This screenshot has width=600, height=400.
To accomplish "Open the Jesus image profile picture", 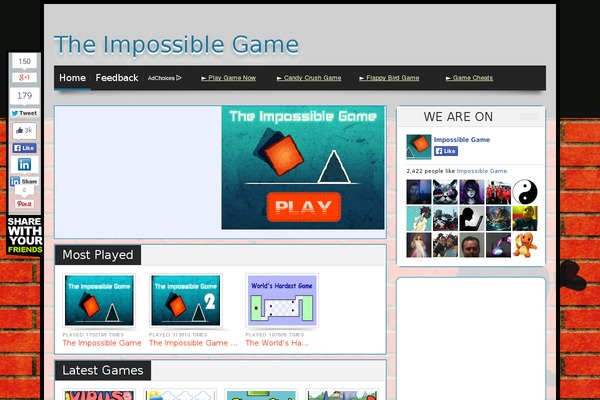I will pyautogui.click(x=419, y=245).
